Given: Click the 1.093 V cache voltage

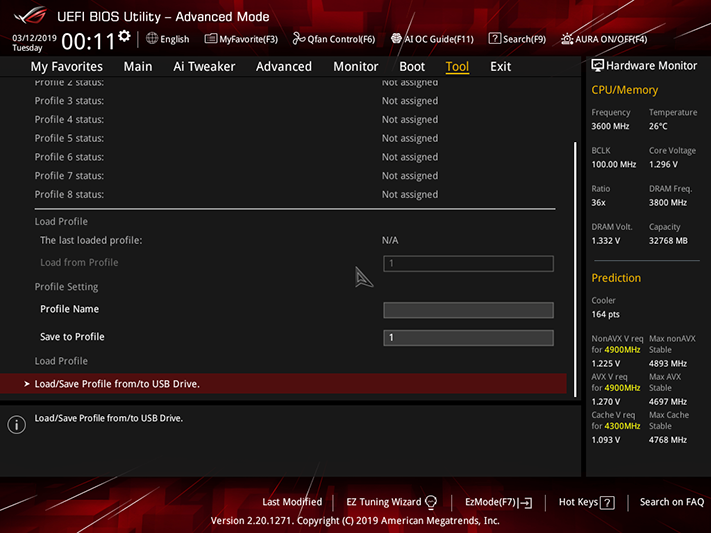Looking at the screenshot, I should pyautogui.click(x=605, y=440).
